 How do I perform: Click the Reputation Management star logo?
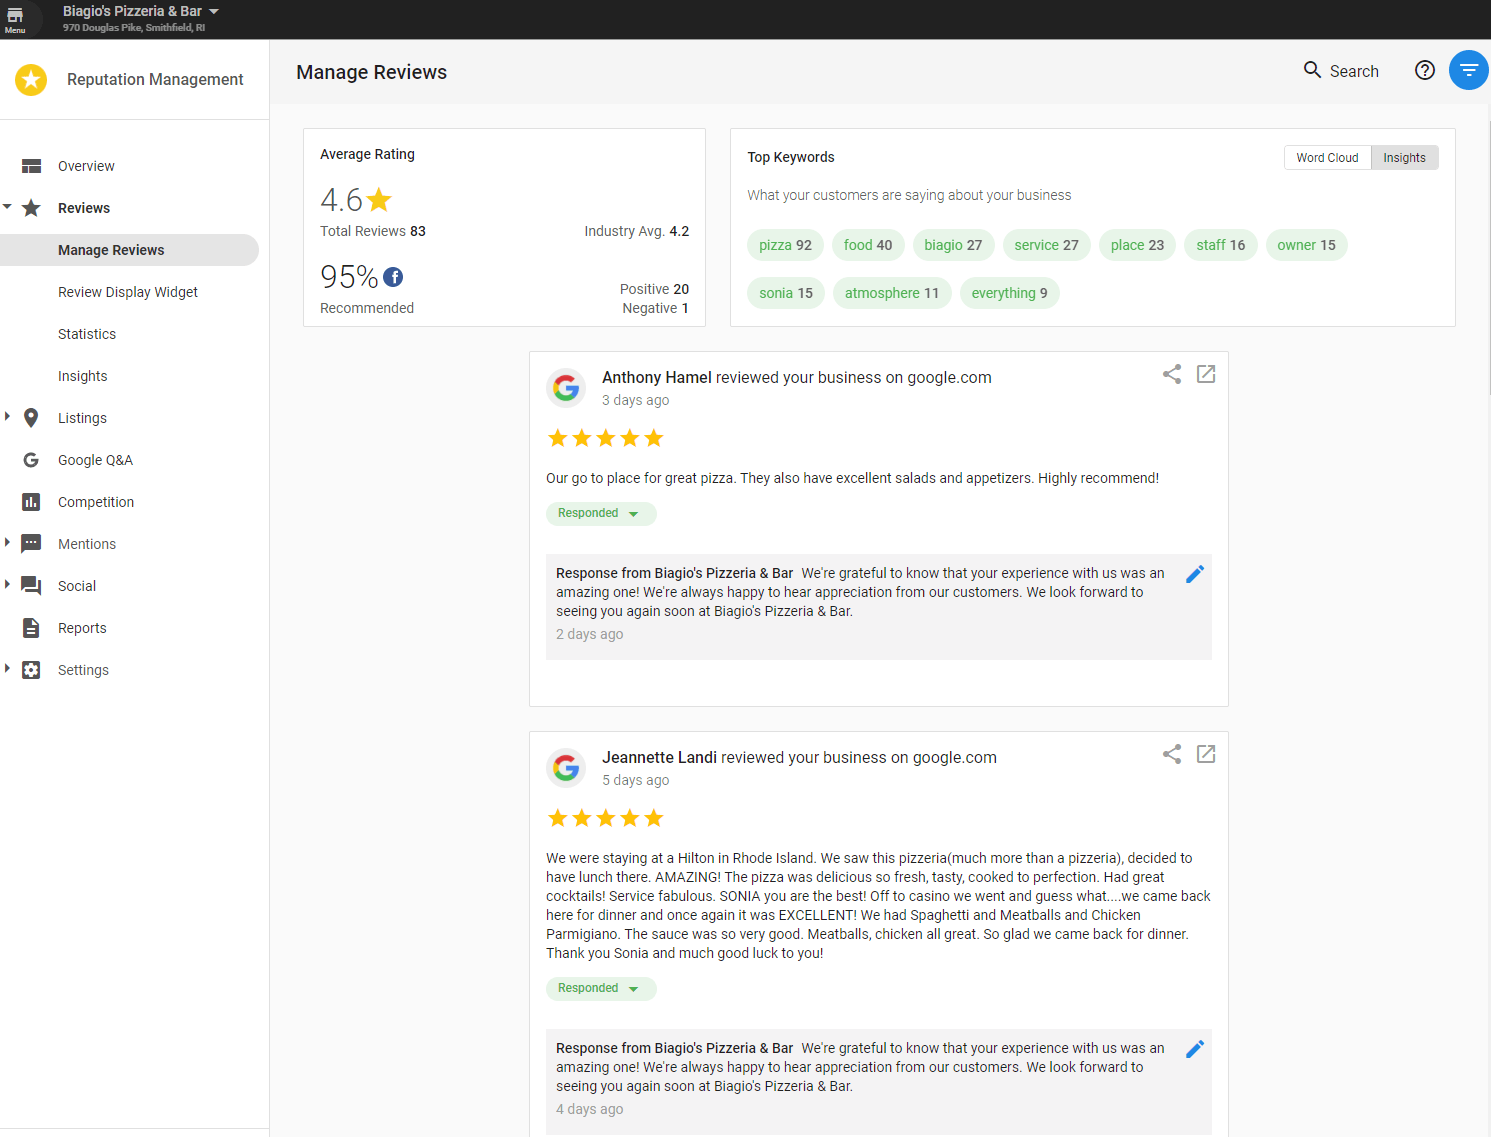click(31, 79)
